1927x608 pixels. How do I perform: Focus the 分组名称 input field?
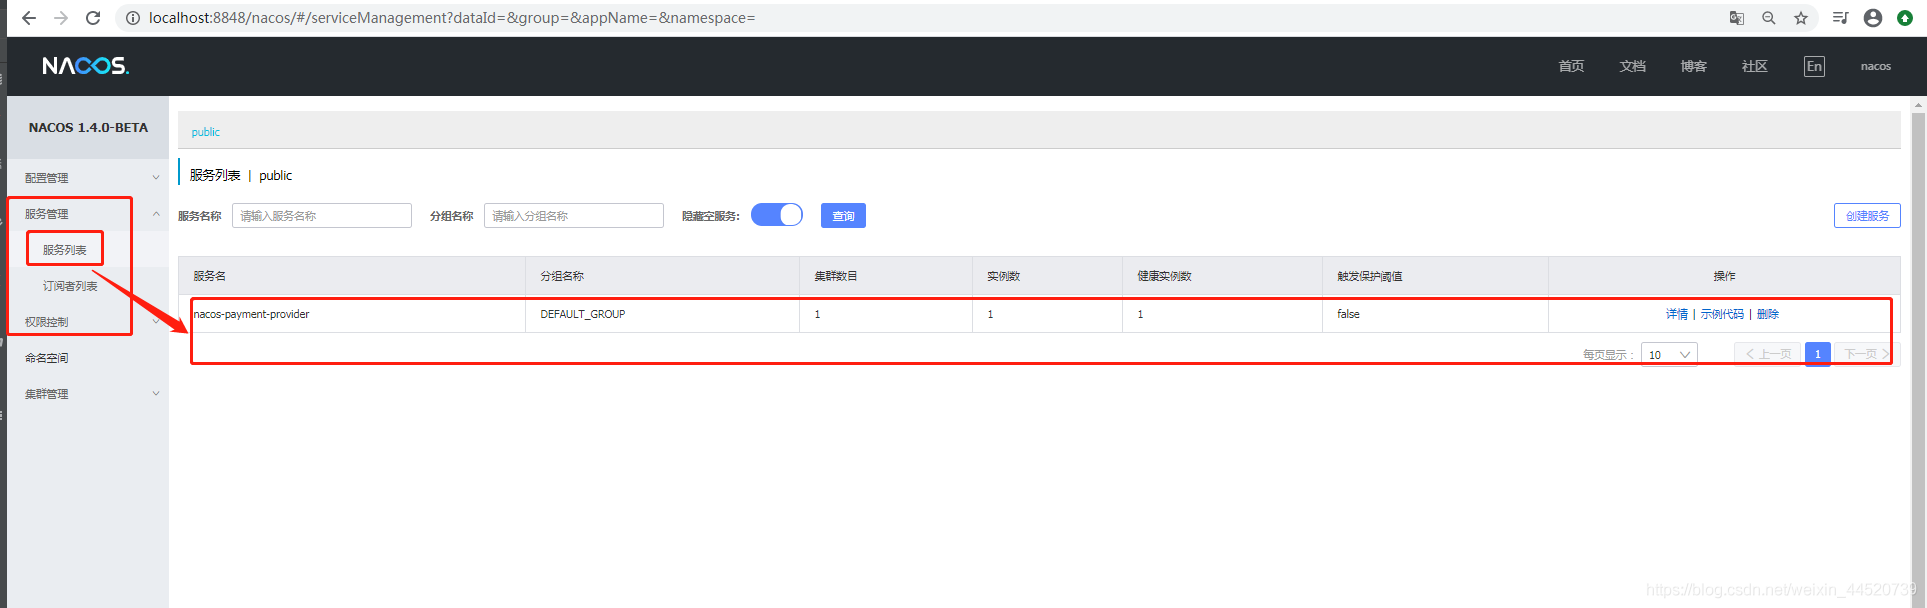pos(574,215)
